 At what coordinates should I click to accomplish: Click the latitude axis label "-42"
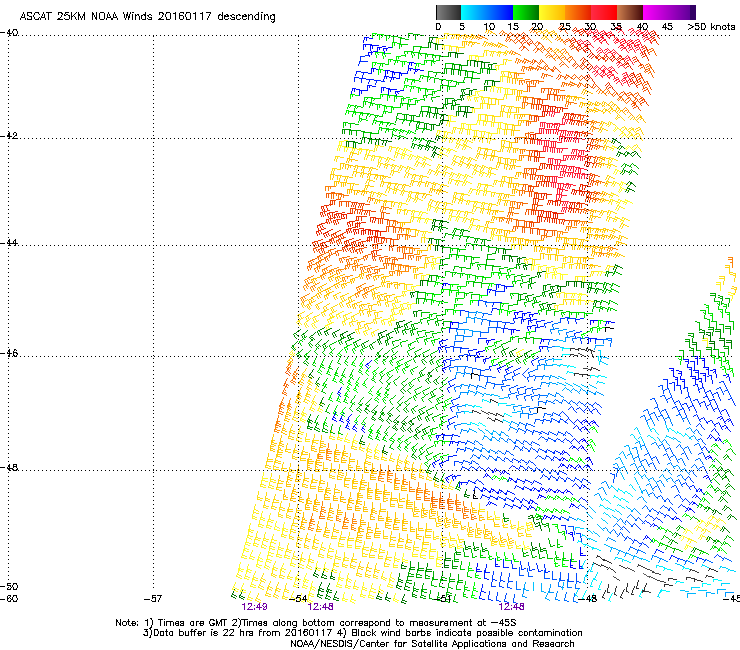(9, 136)
